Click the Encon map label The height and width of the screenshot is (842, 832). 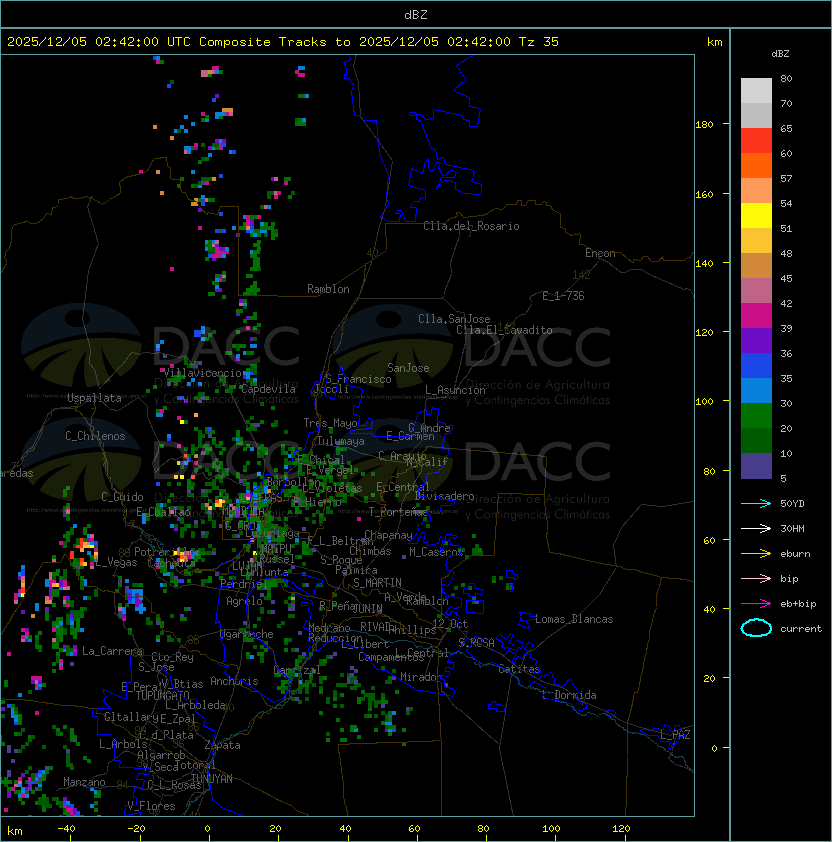(x=600, y=253)
